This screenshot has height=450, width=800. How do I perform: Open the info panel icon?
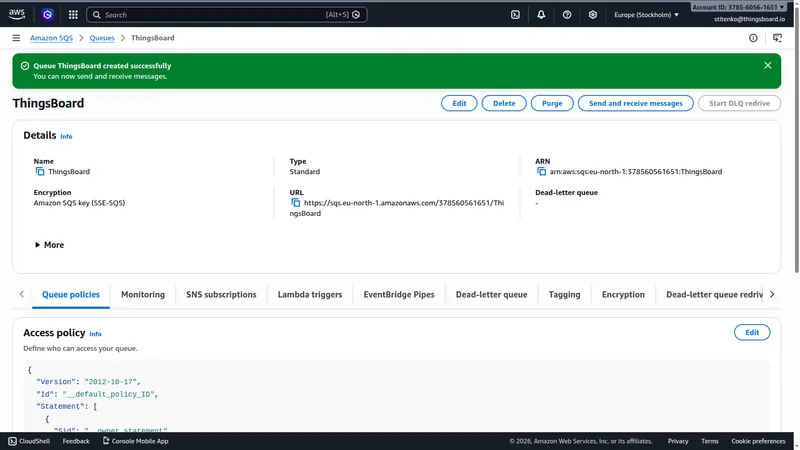[753, 38]
